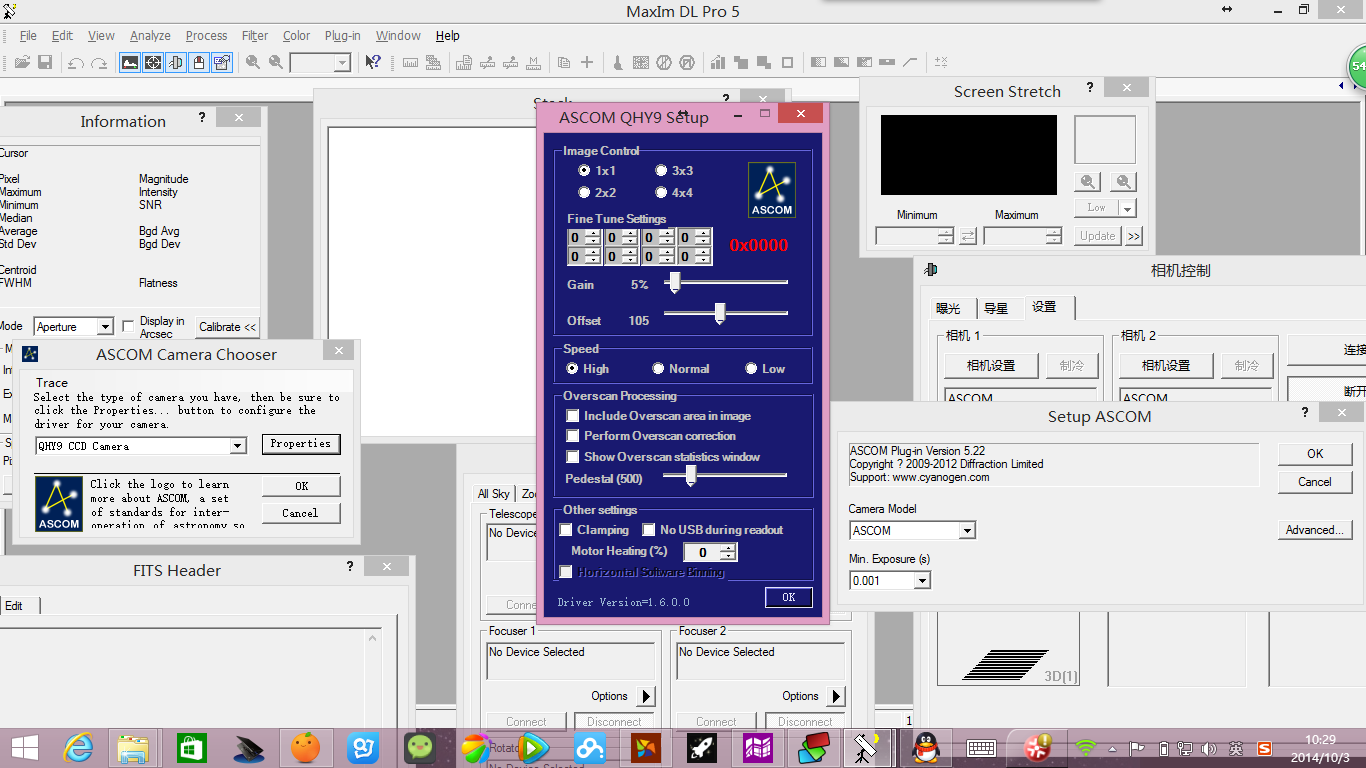Enable Include Overscan area in image

tap(573, 416)
